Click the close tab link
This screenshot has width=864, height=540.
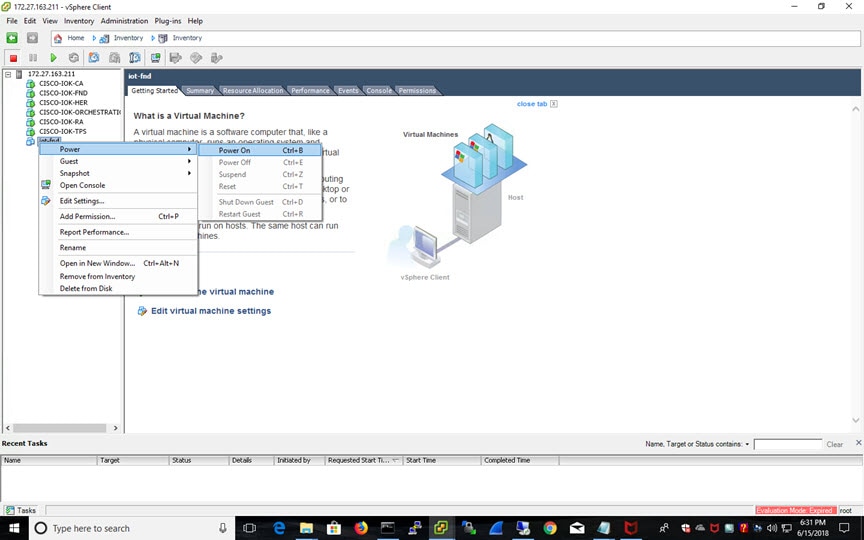pyautogui.click(x=532, y=104)
